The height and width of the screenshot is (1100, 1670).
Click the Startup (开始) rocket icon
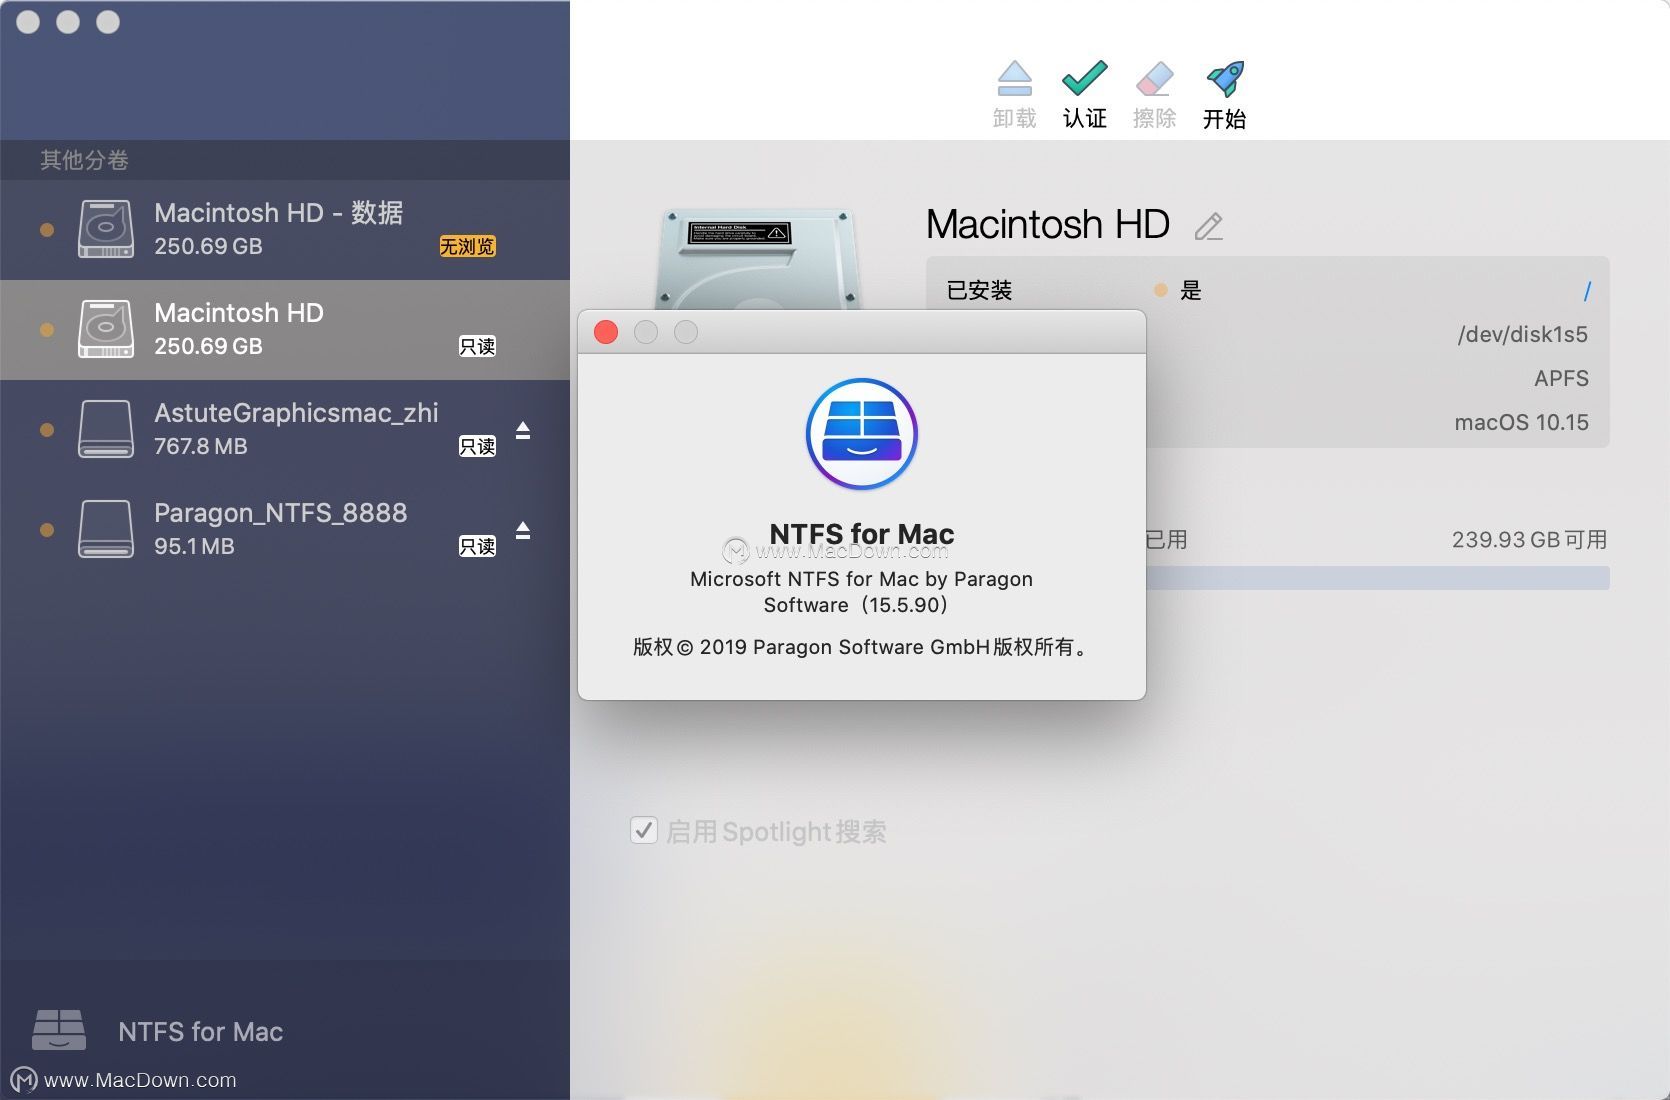click(1224, 79)
